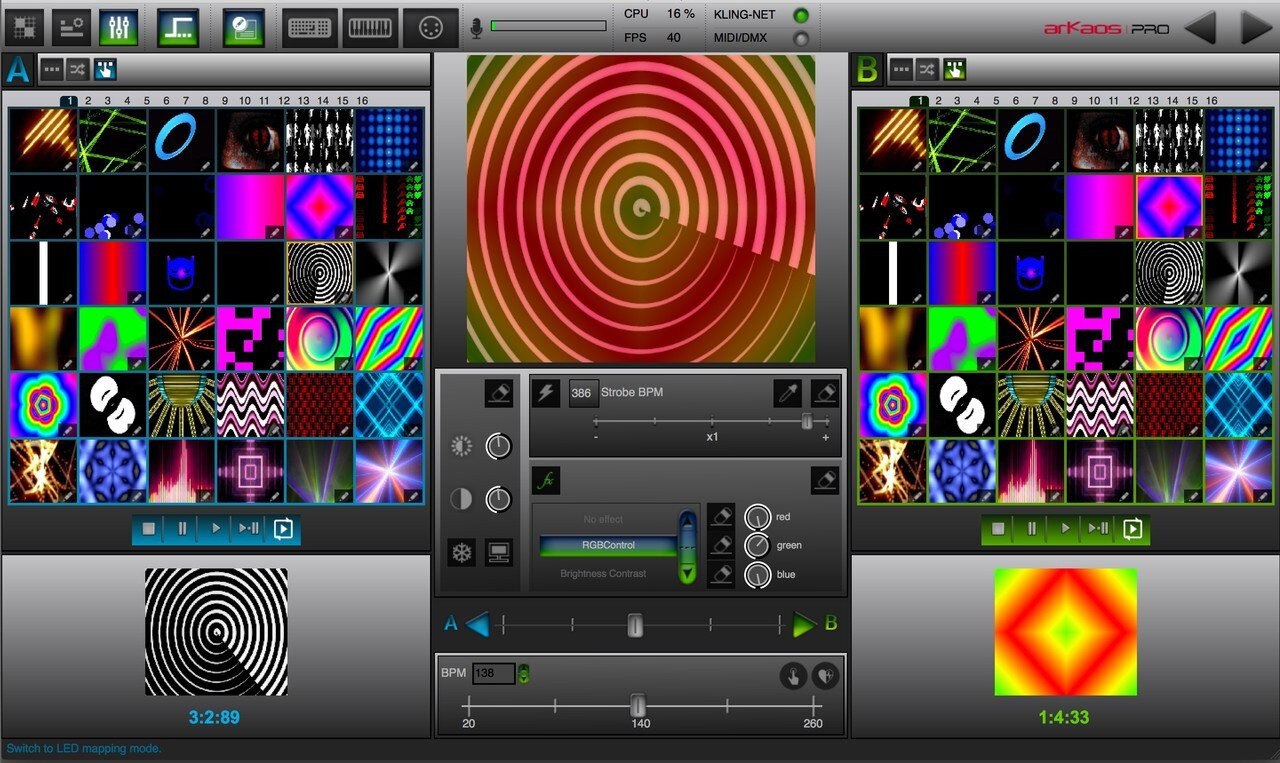Enable the touch control toggle in deck B's header

click(x=955, y=70)
